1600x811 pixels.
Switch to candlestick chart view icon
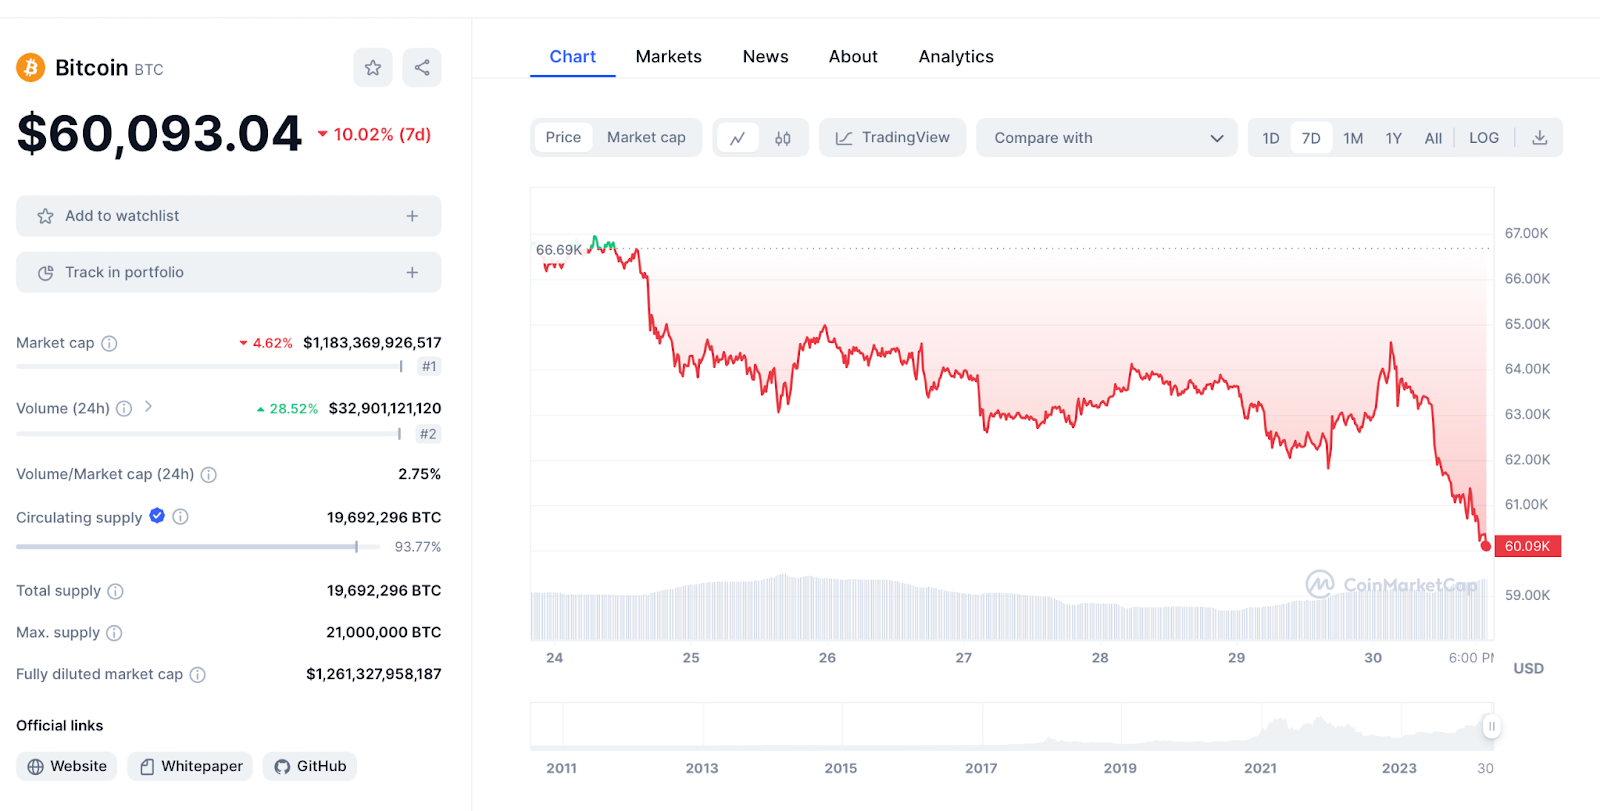(783, 138)
